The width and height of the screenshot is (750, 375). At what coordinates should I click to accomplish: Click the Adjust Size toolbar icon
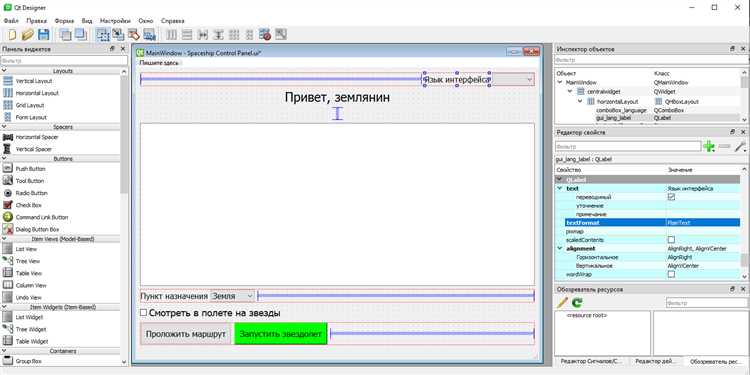click(x=281, y=34)
